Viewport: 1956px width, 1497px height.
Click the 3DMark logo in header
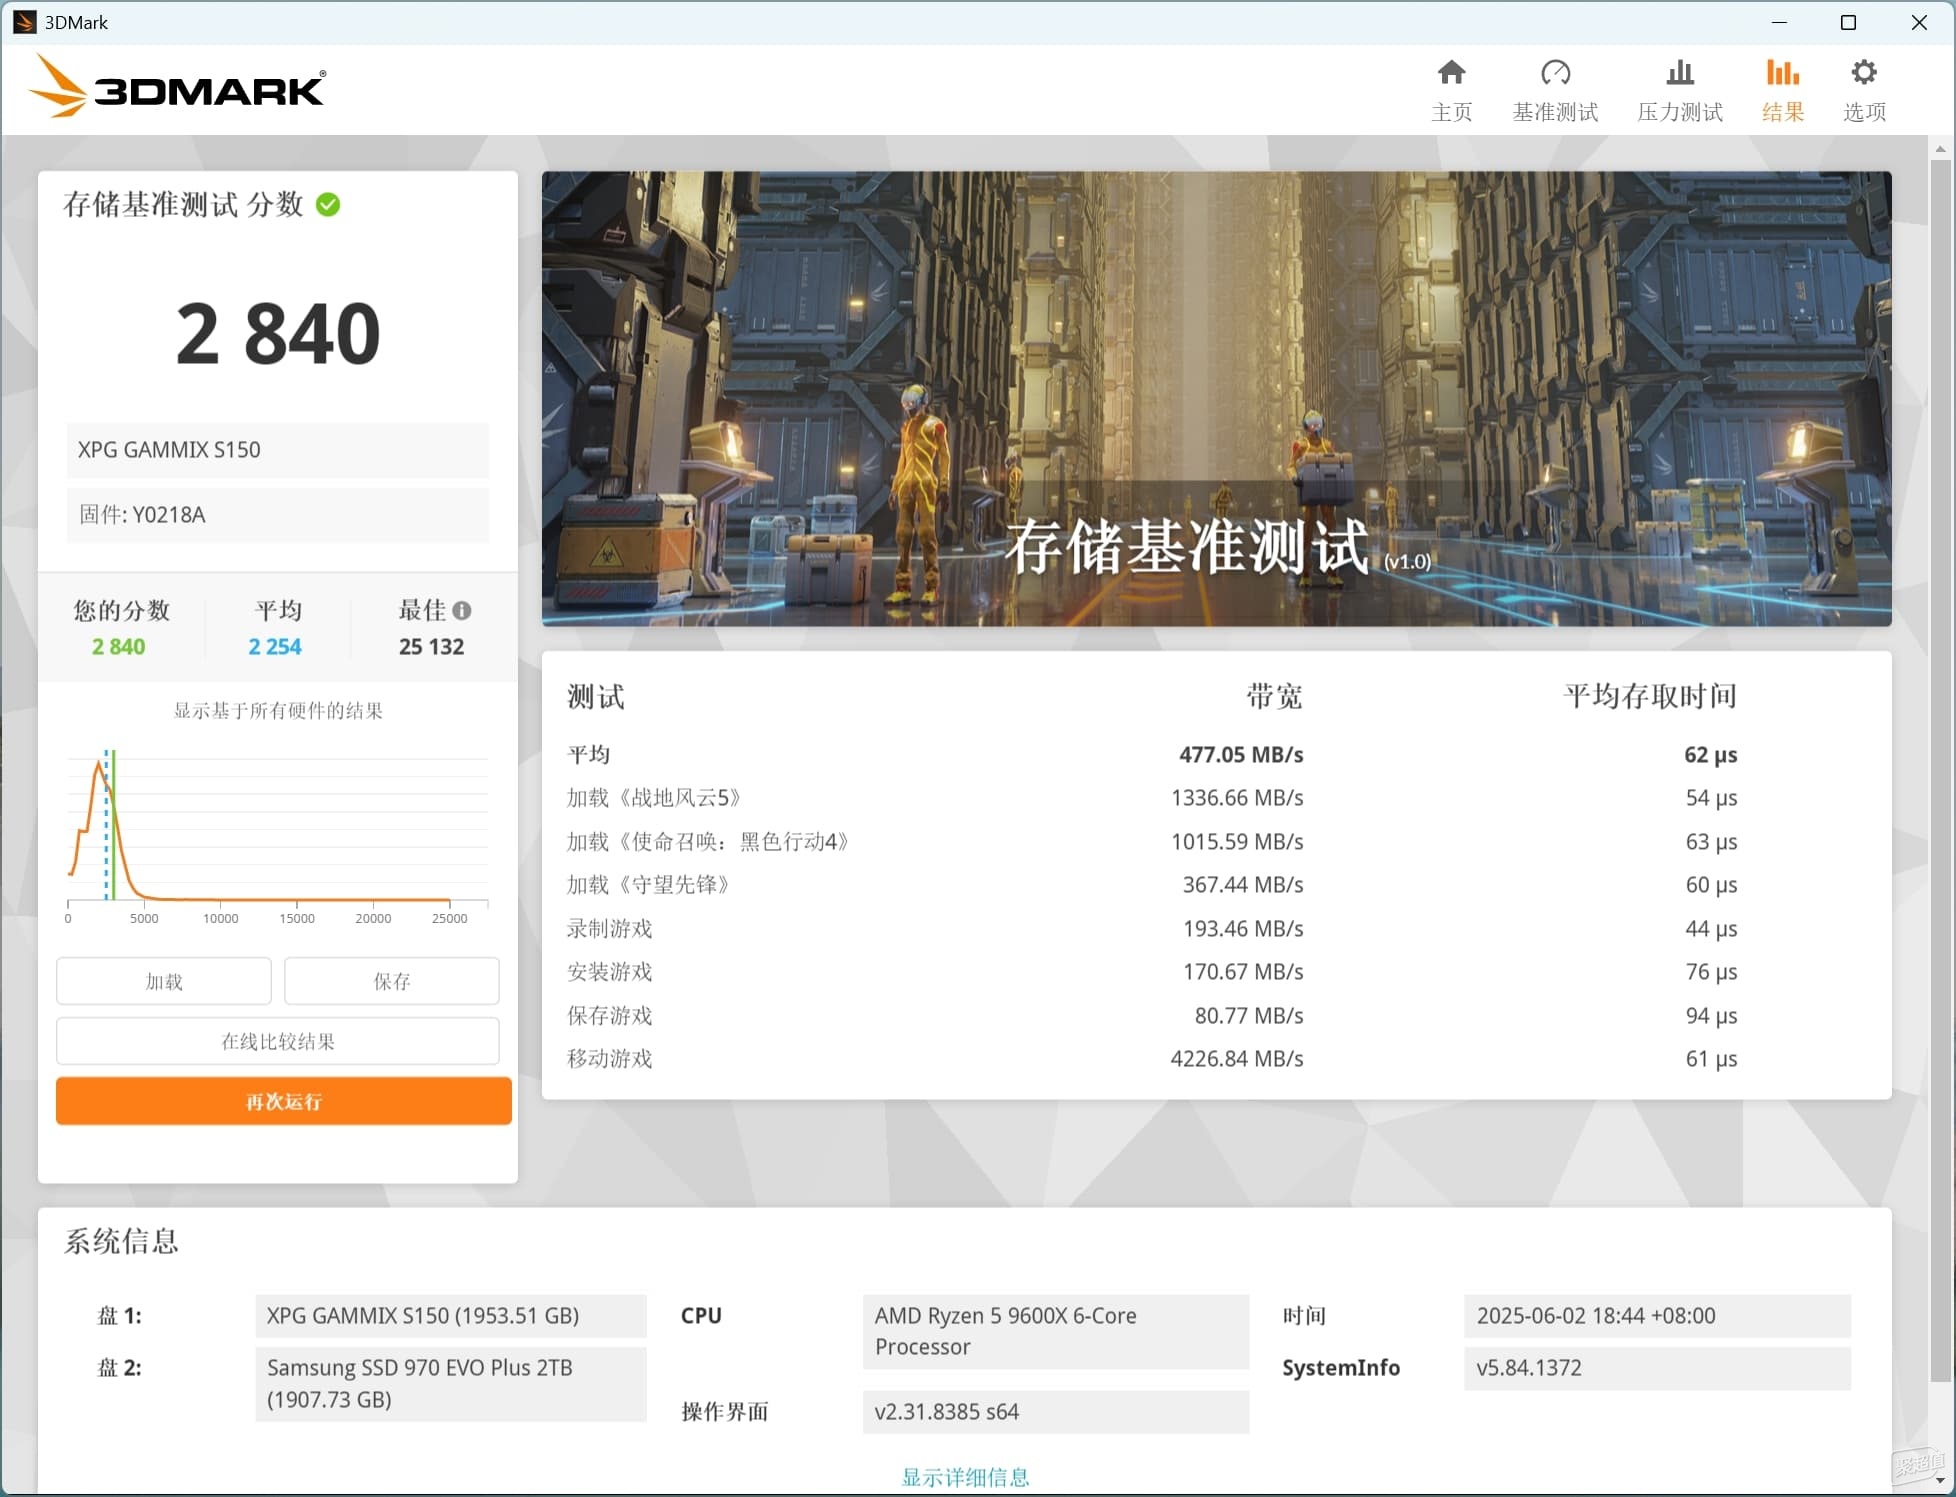(178, 87)
